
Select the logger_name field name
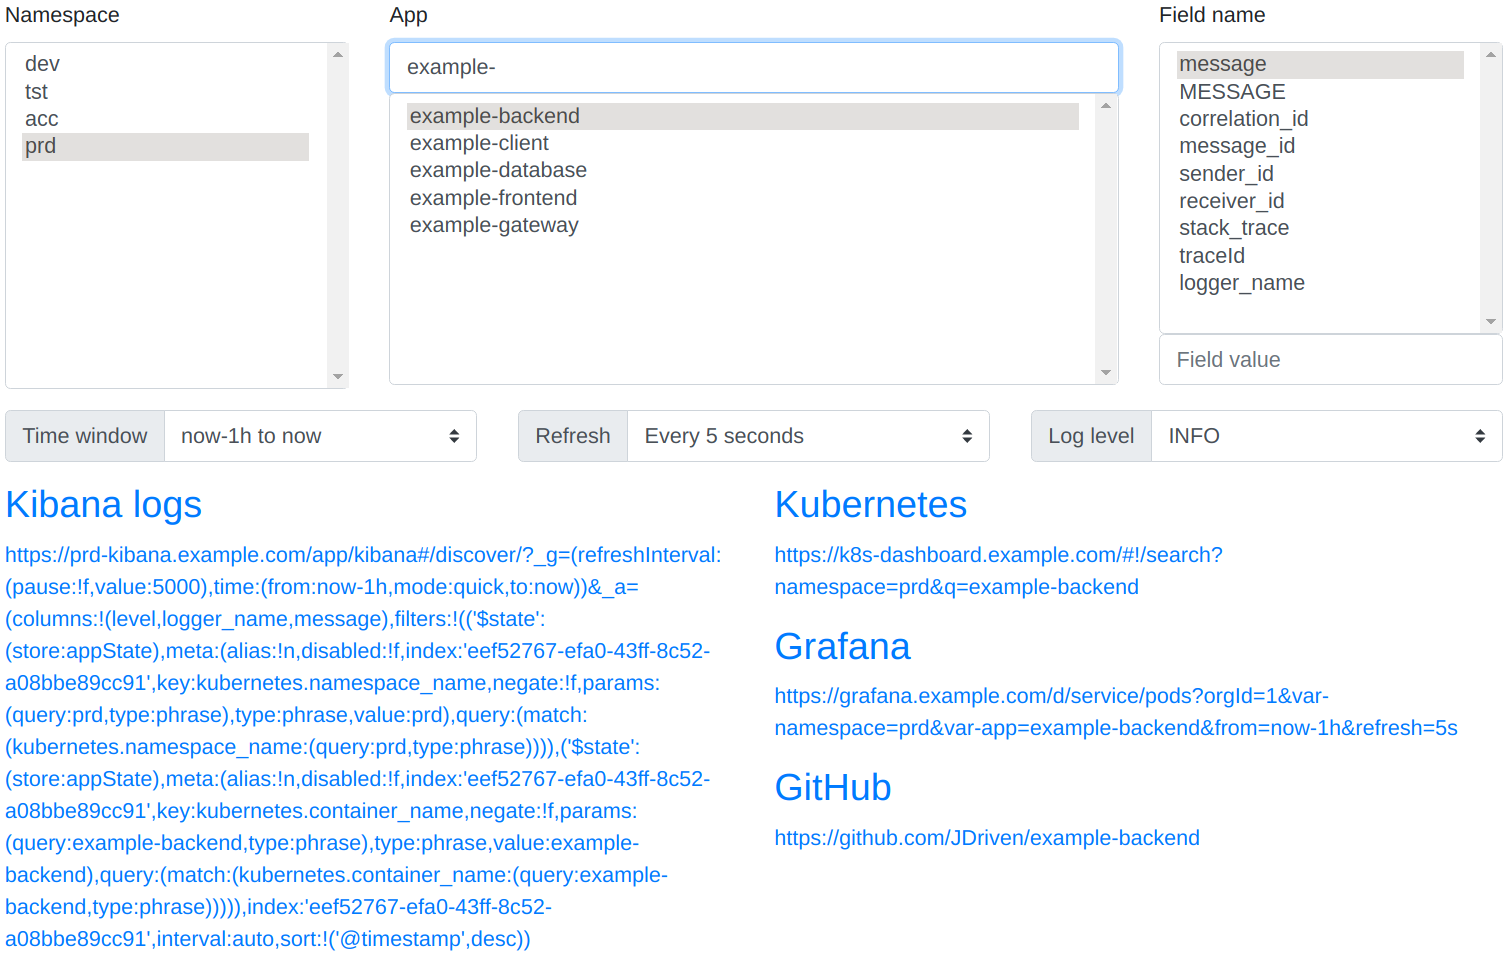(1320, 283)
